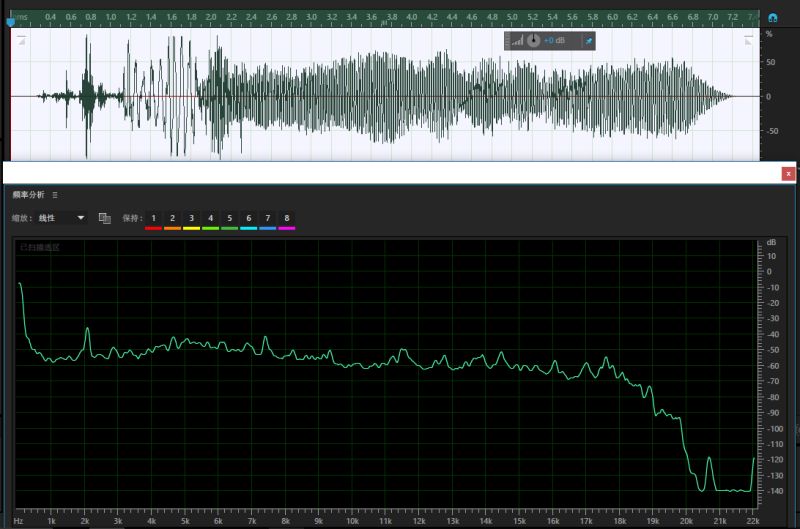Click the HUD gain adjustment knob

[533, 40]
